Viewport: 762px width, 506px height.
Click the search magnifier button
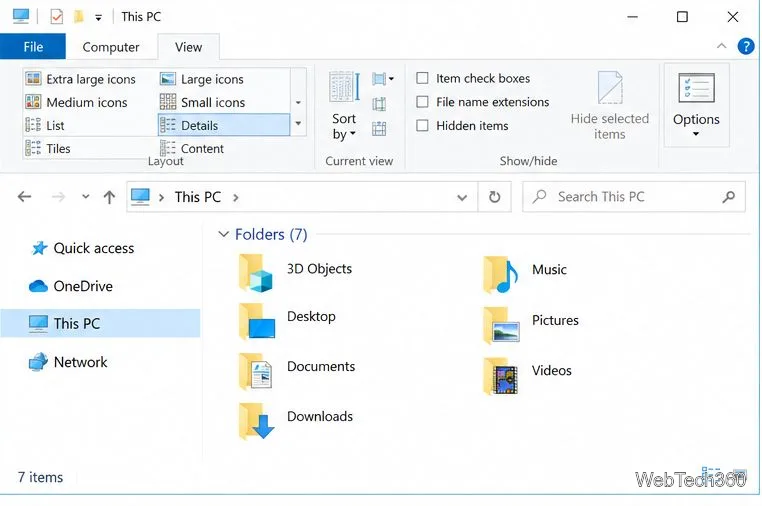(x=728, y=196)
